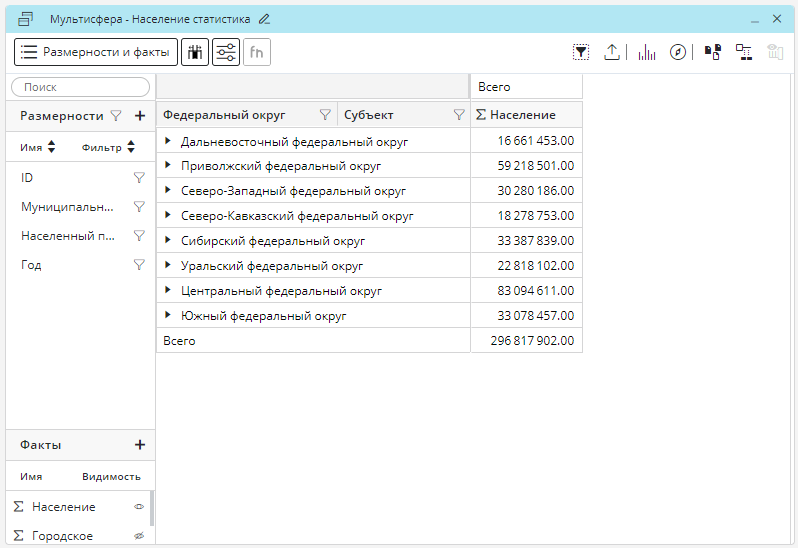The height and width of the screenshot is (548, 798).
Task: Open the settings sliders toolbar button
Action: (226, 52)
